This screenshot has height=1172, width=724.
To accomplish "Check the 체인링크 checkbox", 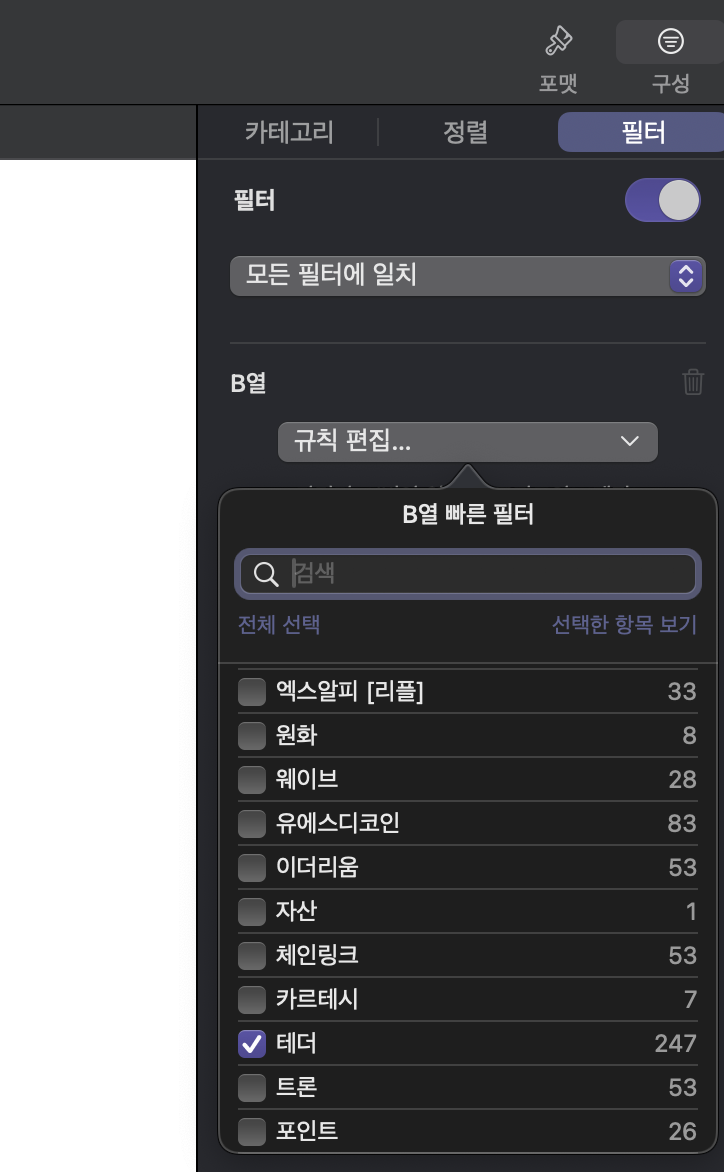I will [252, 955].
